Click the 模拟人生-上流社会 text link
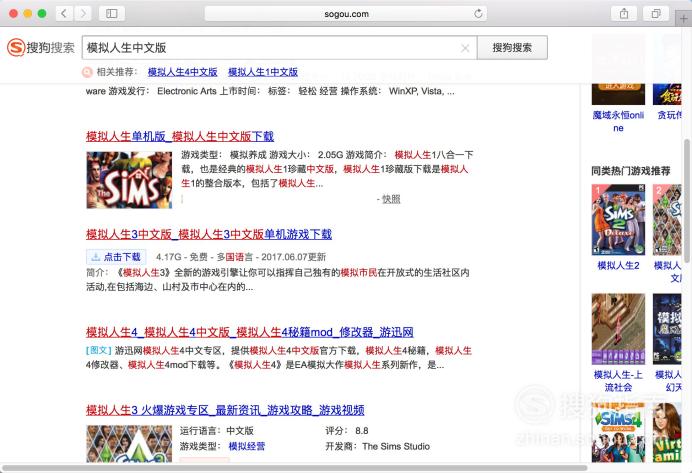692x473 pixels. coord(618,381)
